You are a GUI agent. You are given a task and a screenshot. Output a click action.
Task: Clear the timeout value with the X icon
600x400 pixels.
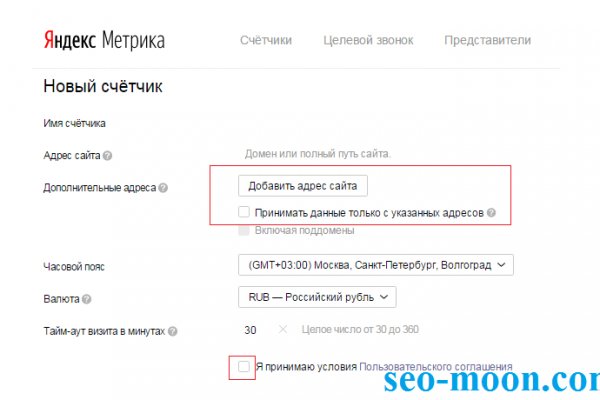(282, 329)
